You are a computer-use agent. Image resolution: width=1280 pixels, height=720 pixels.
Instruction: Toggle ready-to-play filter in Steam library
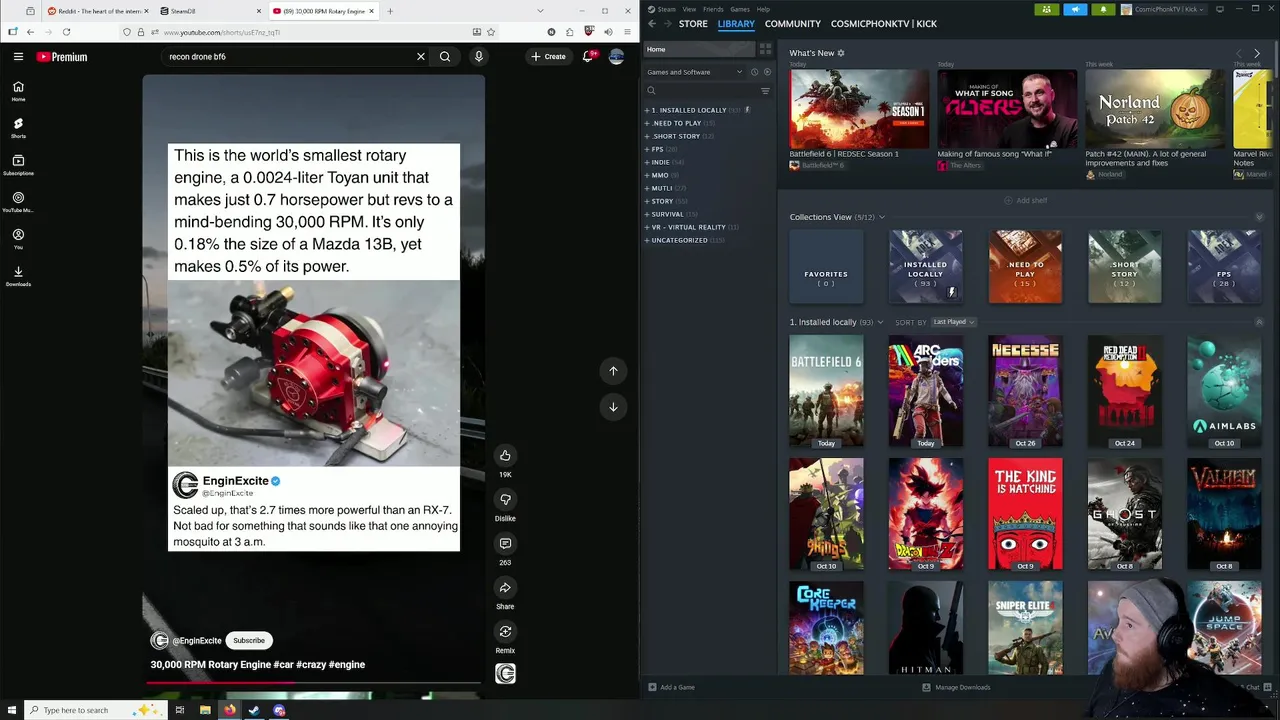(767, 72)
